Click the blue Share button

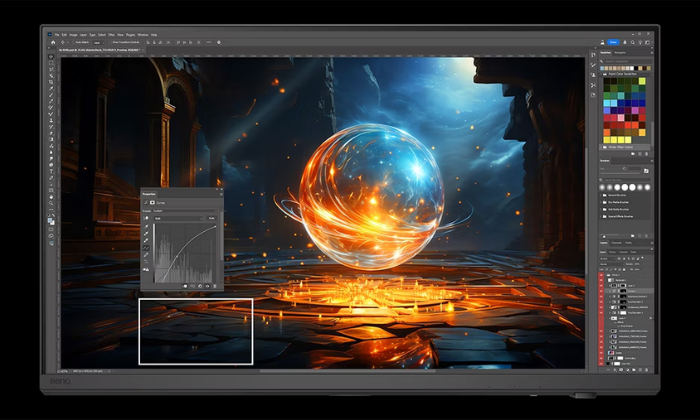[x=612, y=42]
